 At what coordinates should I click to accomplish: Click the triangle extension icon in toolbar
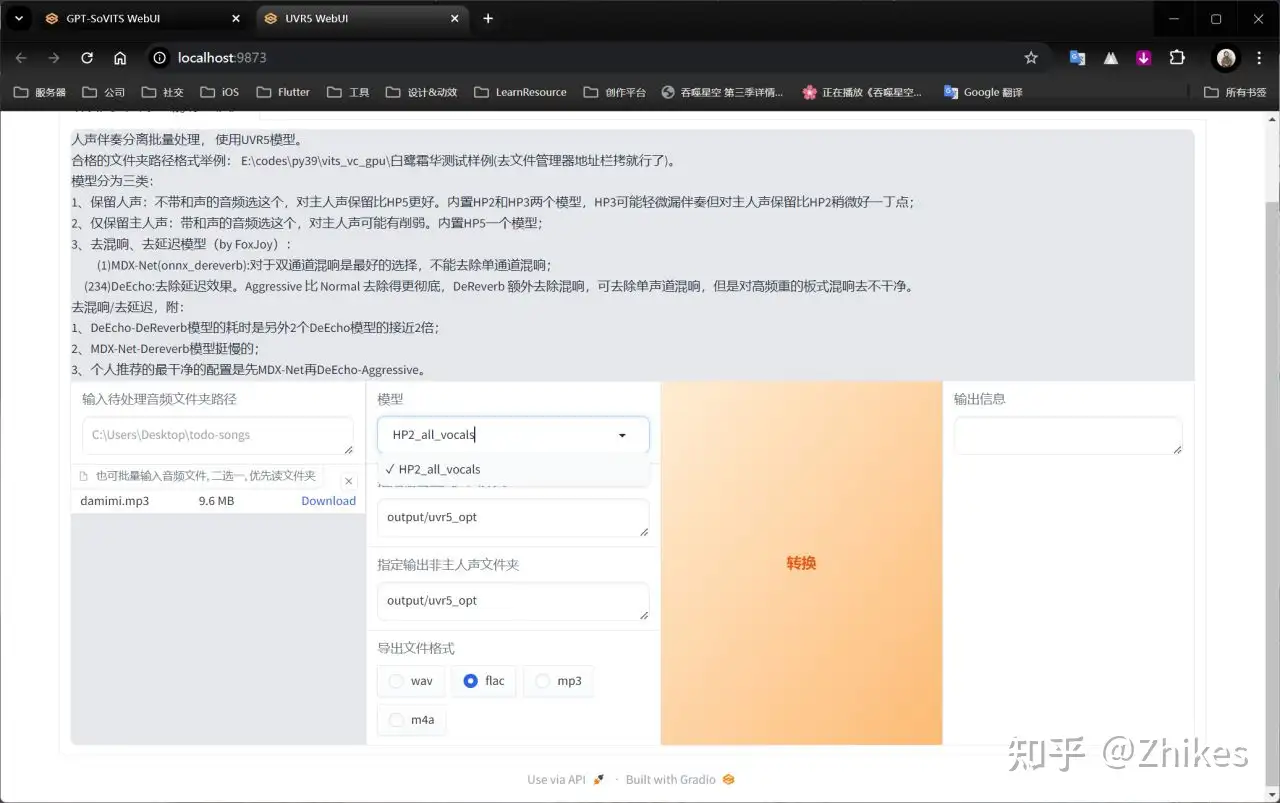point(1111,58)
